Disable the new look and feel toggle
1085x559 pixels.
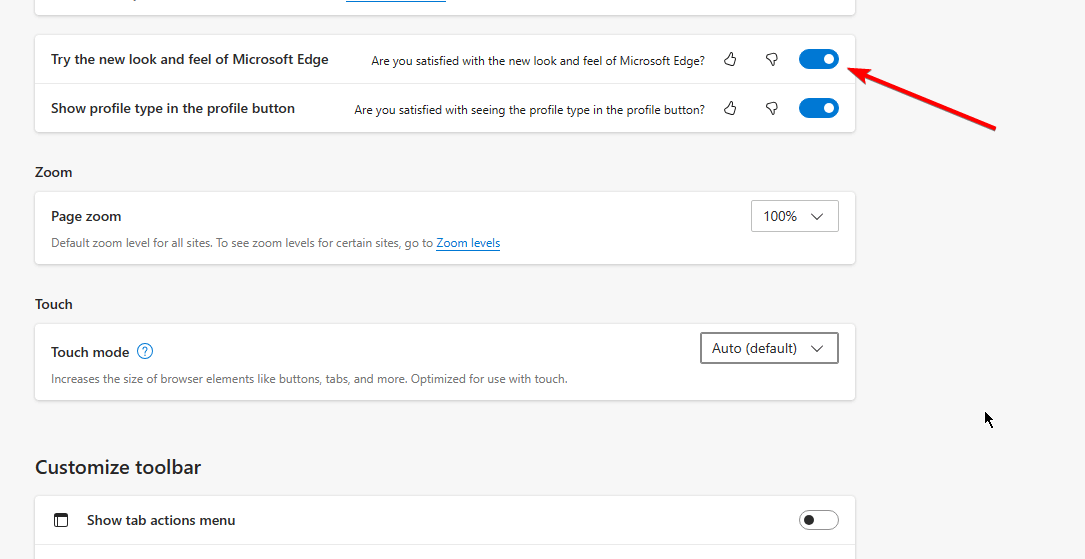[x=818, y=60]
